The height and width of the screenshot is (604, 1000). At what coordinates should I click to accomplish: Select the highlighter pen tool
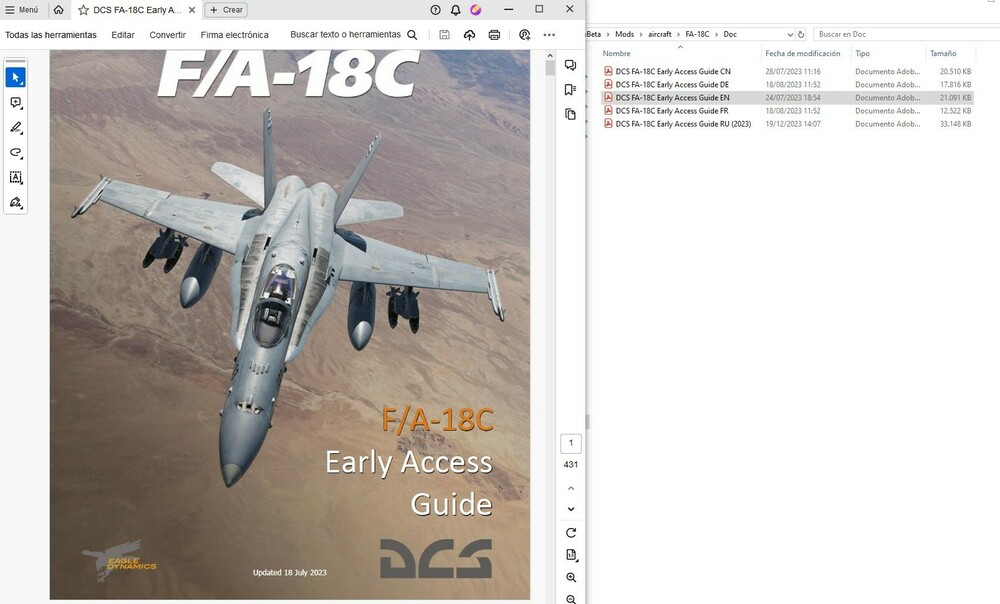tap(15, 128)
